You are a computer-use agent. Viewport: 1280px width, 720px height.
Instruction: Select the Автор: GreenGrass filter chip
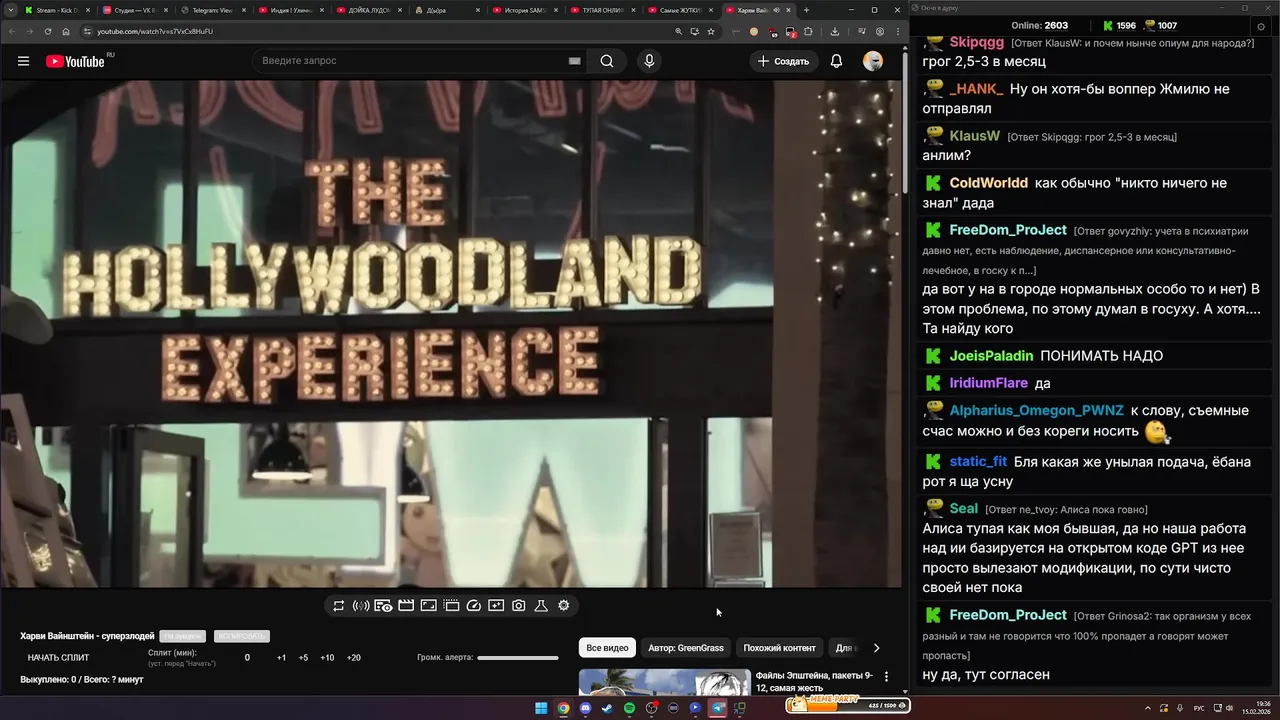(686, 648)
